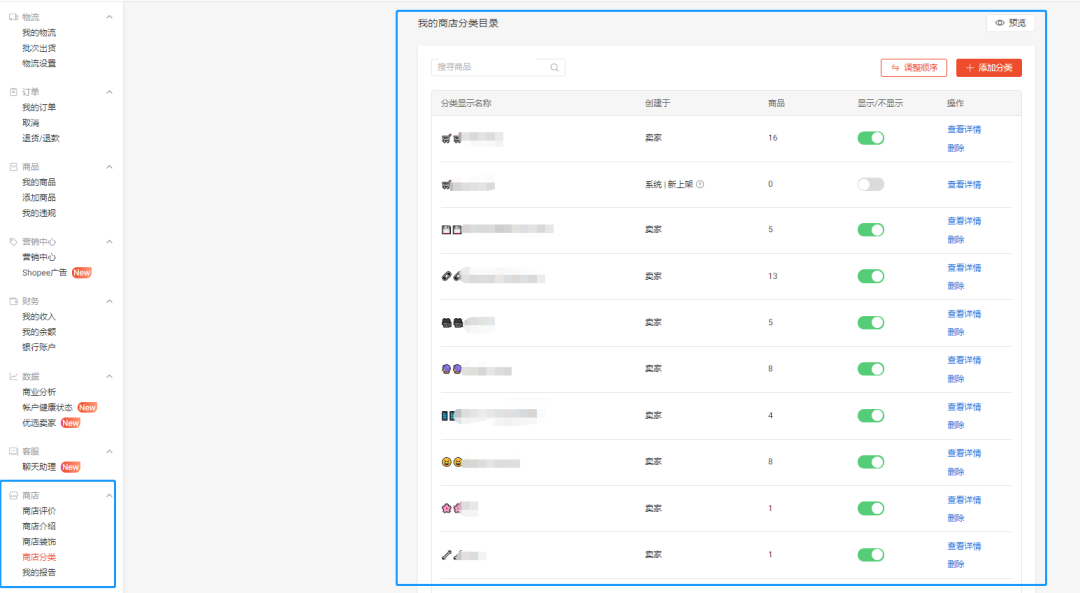Collapse the 订单 section using its chevron
The image size is (1080, 593).
(x=109, y=92)
